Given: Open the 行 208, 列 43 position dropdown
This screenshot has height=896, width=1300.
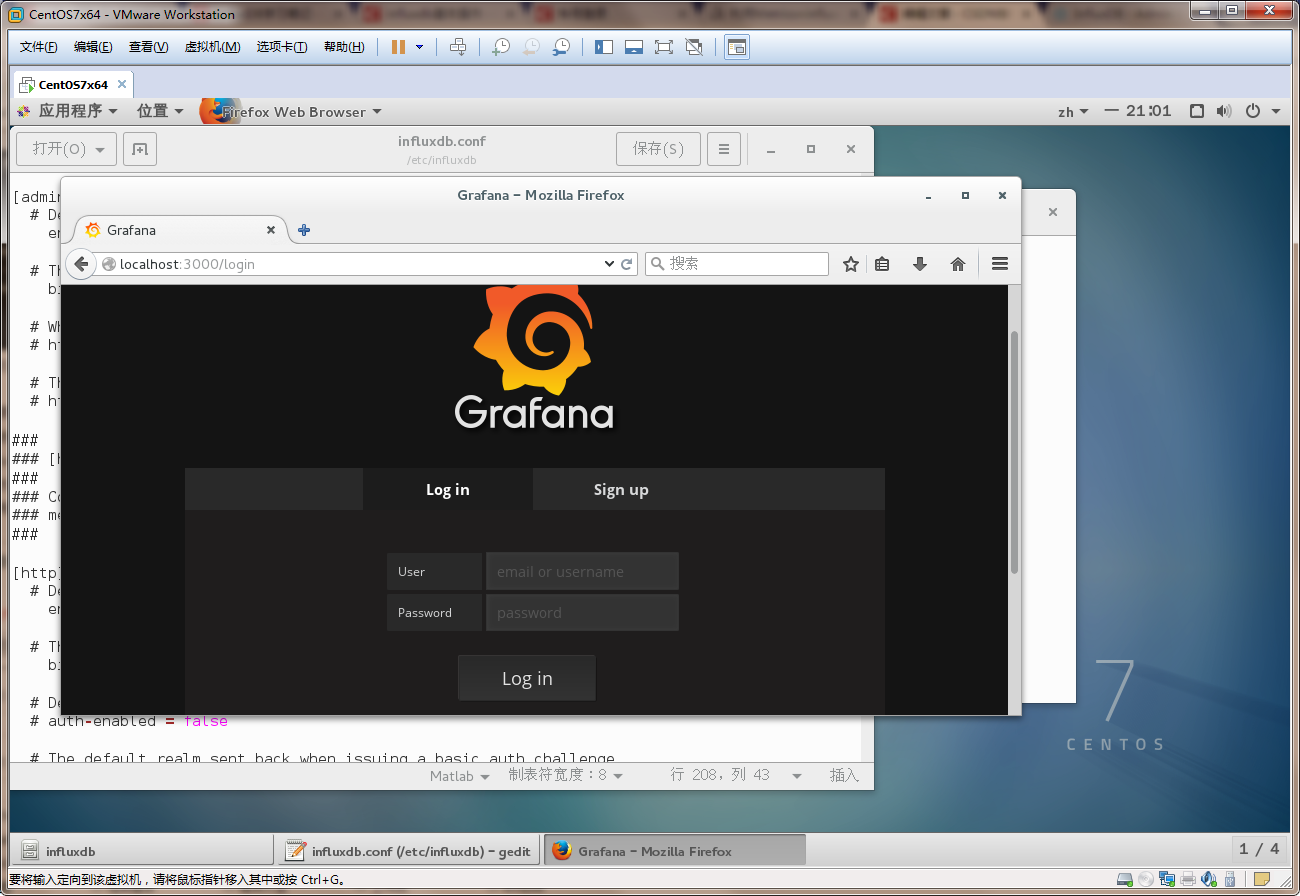Looking at the screenshot, I should click(736, 776).
